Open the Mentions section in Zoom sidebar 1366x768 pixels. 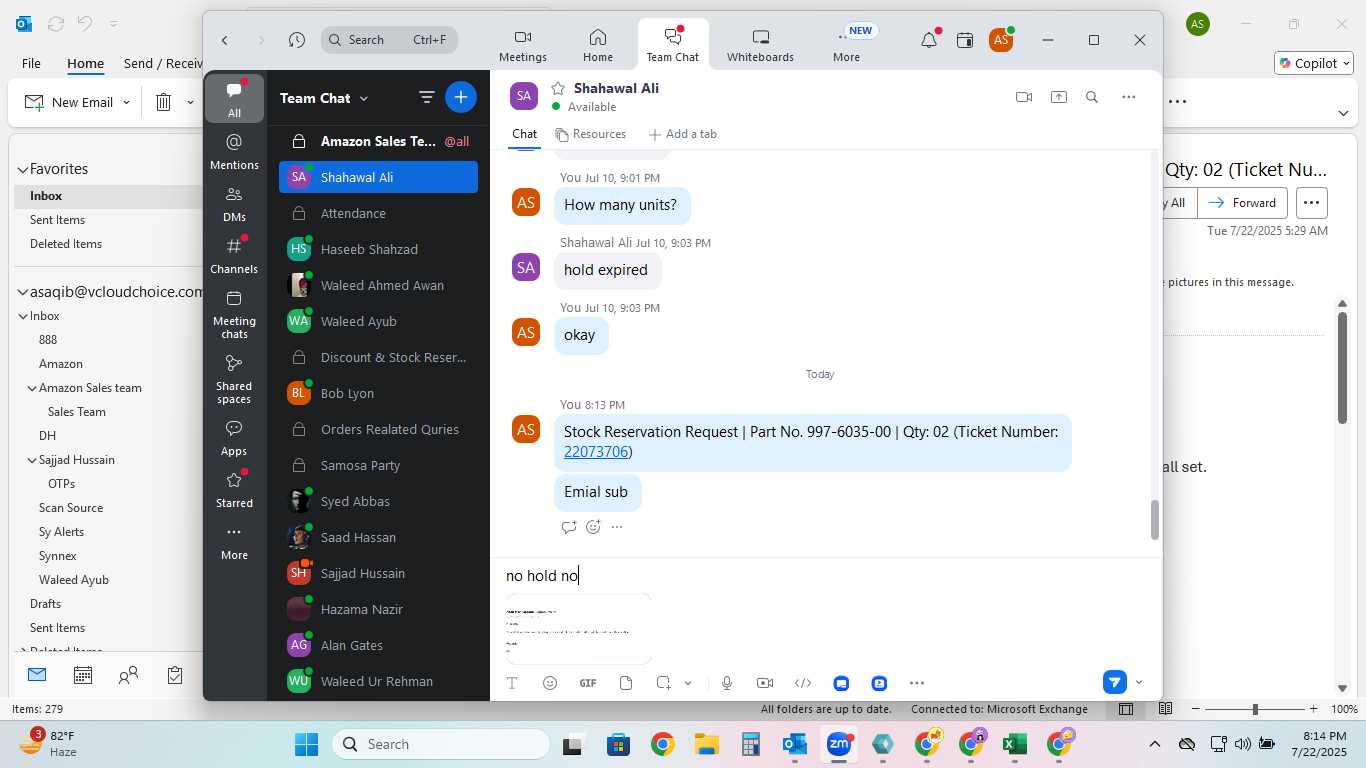click(x=234, y=151)
